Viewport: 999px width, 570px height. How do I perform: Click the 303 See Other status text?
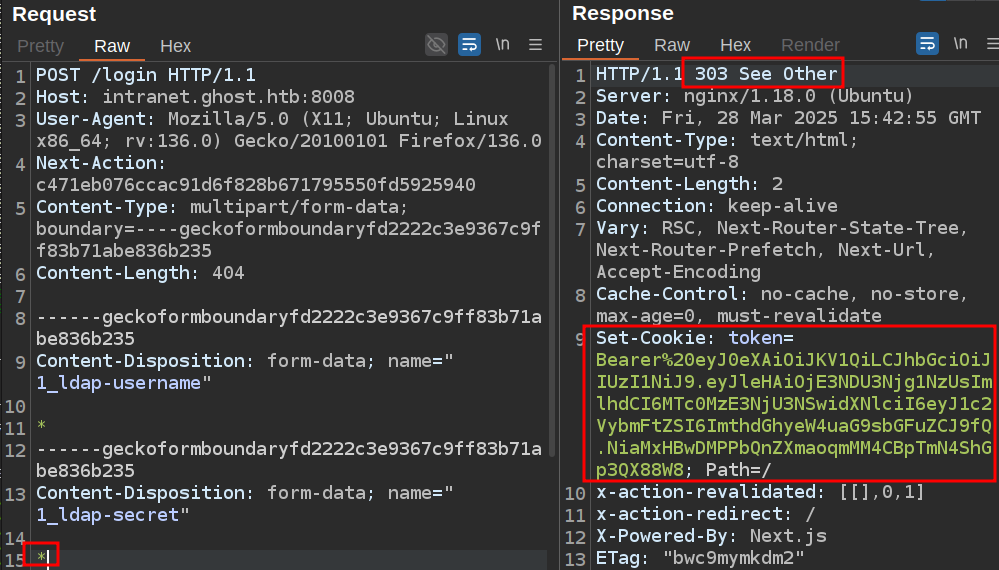[x=766, y=74]
